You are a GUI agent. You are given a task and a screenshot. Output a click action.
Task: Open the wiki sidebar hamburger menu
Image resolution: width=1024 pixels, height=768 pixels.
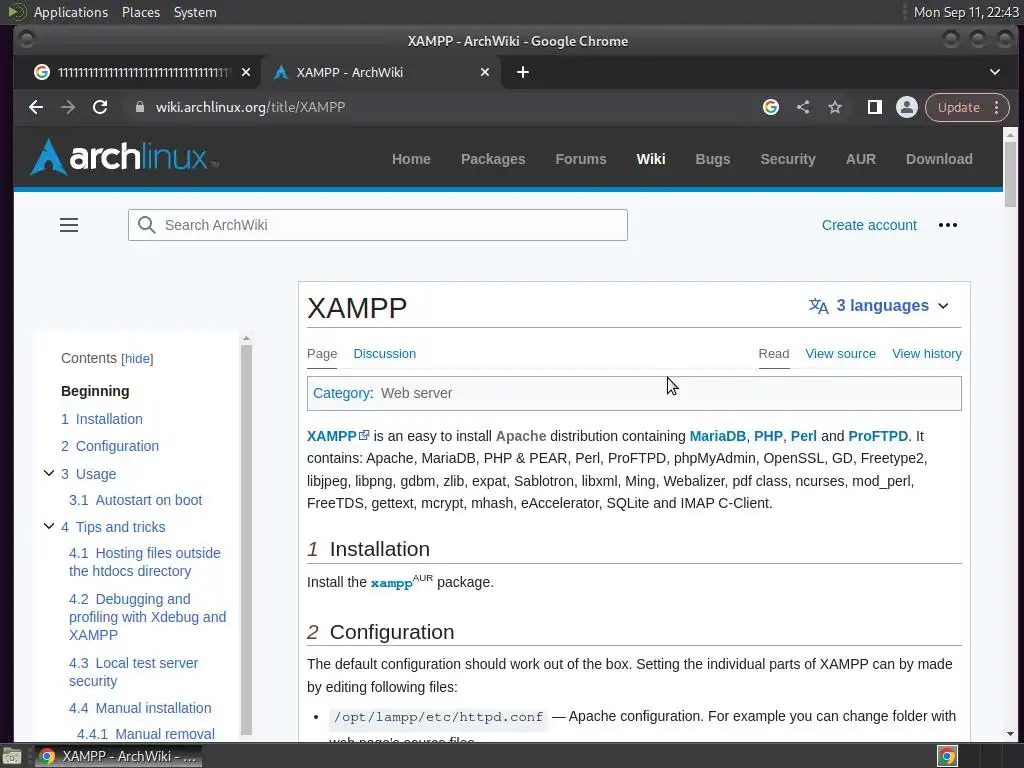click(69, 225)
